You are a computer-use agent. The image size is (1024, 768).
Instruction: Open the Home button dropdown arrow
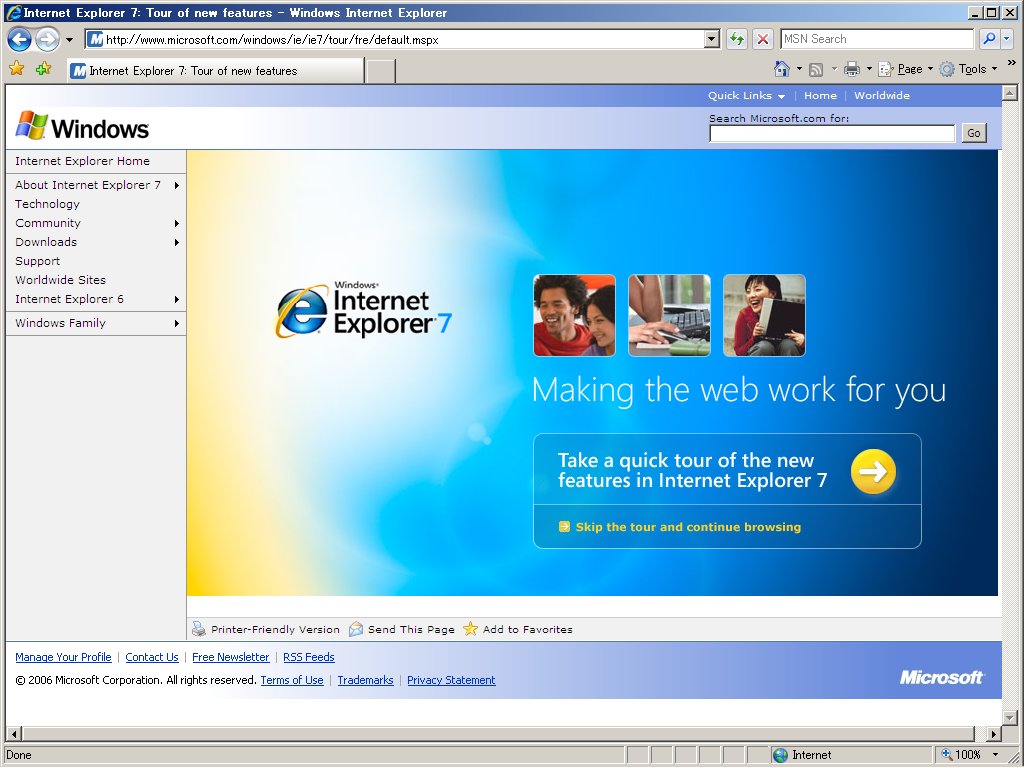pyautogui.click(x=799, y=69)
